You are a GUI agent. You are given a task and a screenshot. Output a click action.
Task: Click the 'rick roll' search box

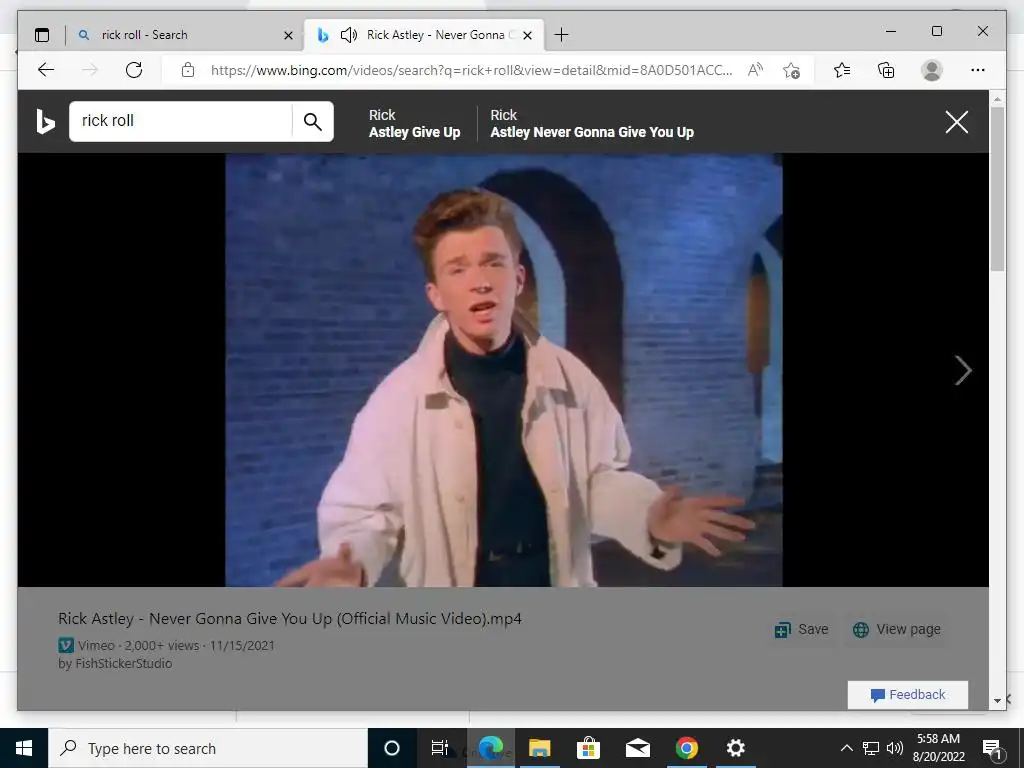[180, 121]
